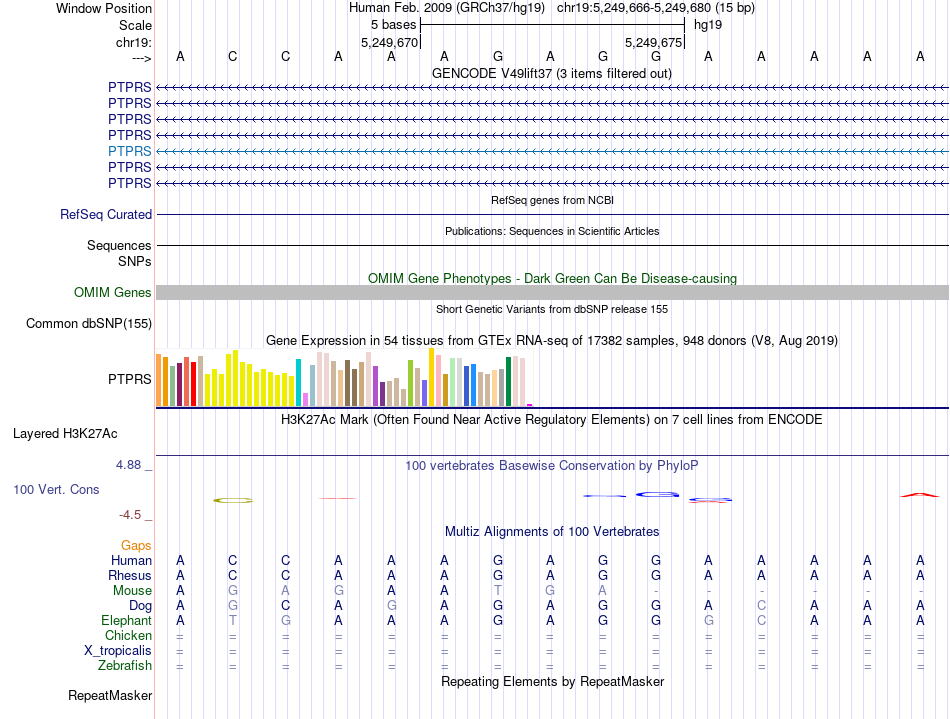
Task: Select the Chicken species row label
Action: 128,635
